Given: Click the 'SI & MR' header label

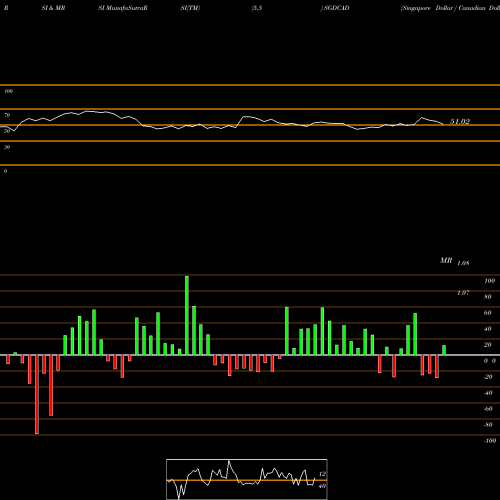Looking at the screenshot, I should tap(53, 8).
